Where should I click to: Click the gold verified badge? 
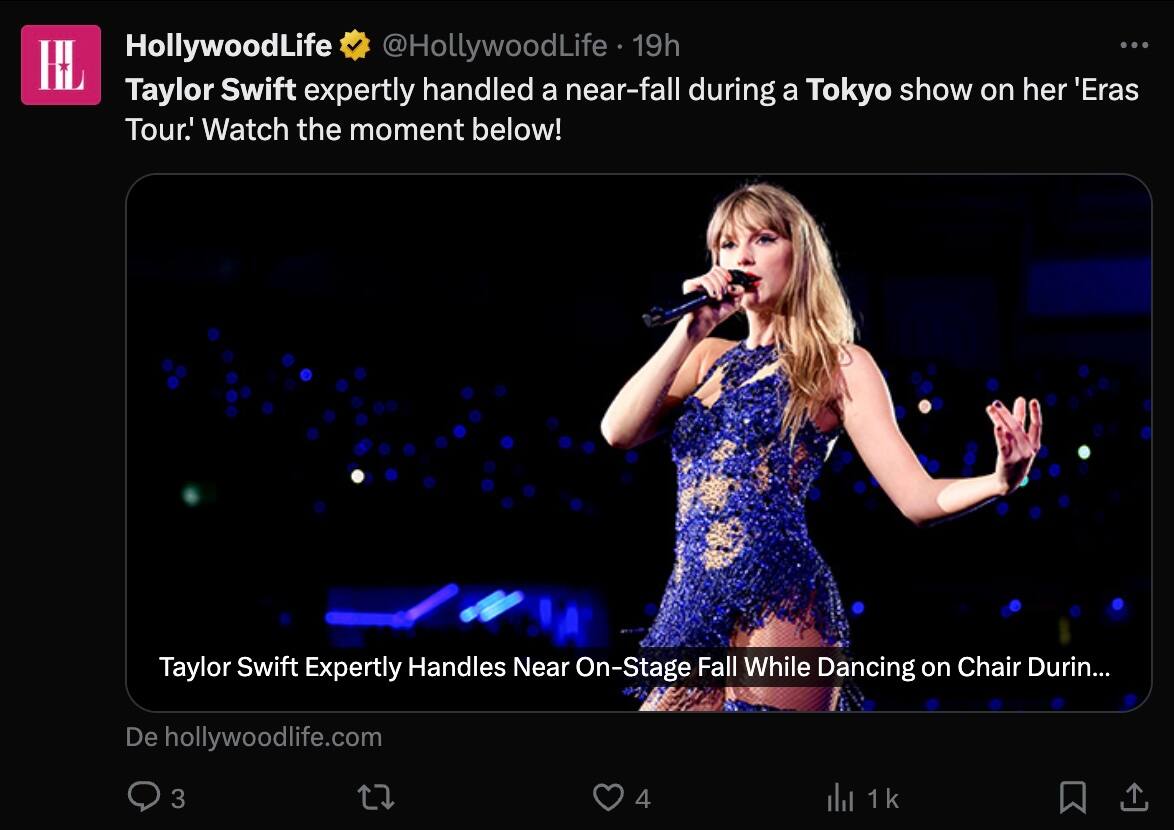pos(355,45)
